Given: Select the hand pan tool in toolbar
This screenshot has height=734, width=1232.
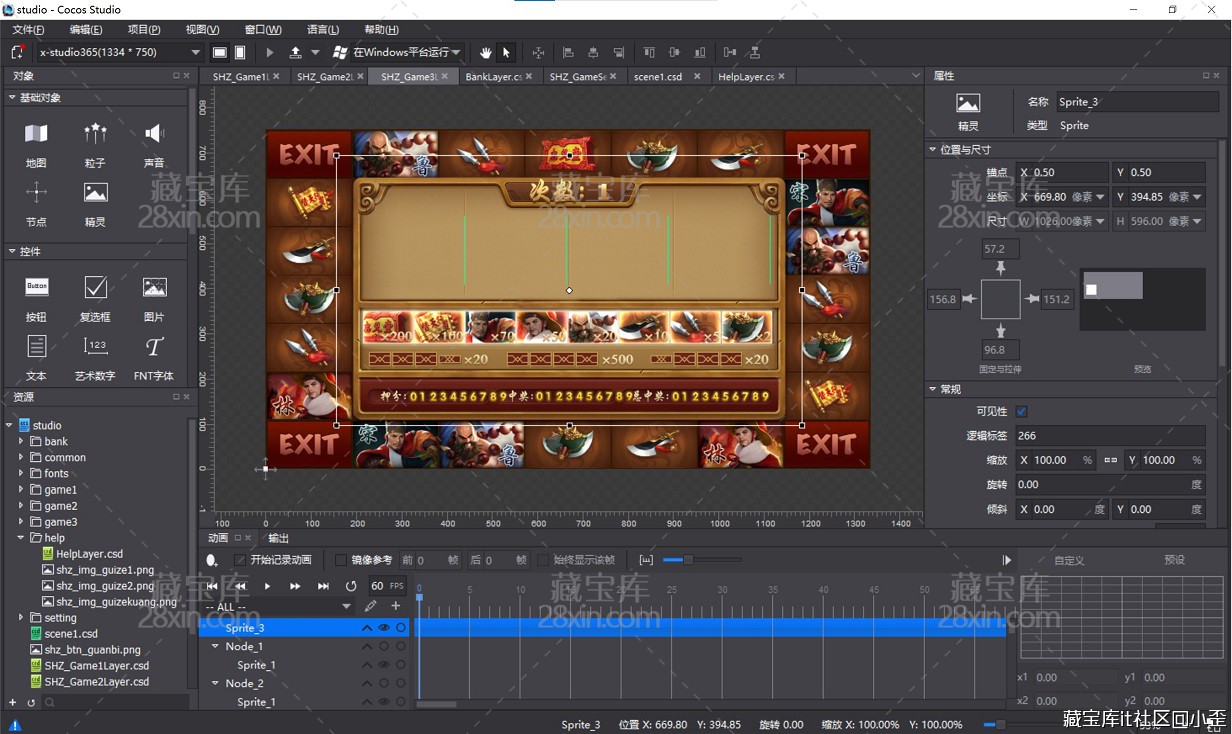Looking at the screenshot, I should [x=486, y=52].
